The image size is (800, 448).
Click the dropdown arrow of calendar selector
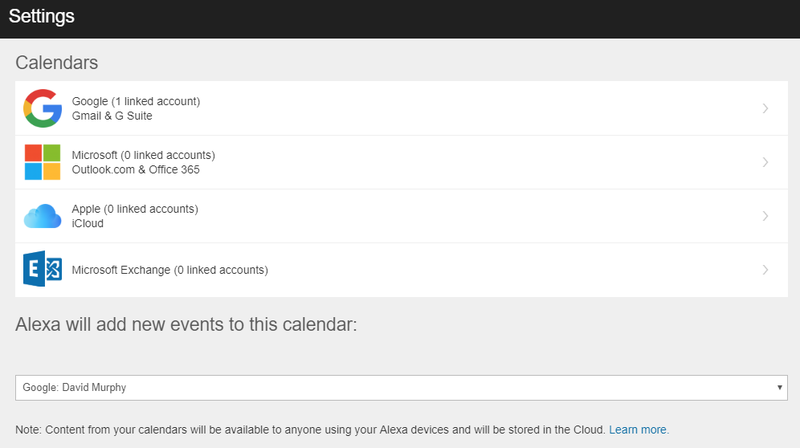[779, 388]
